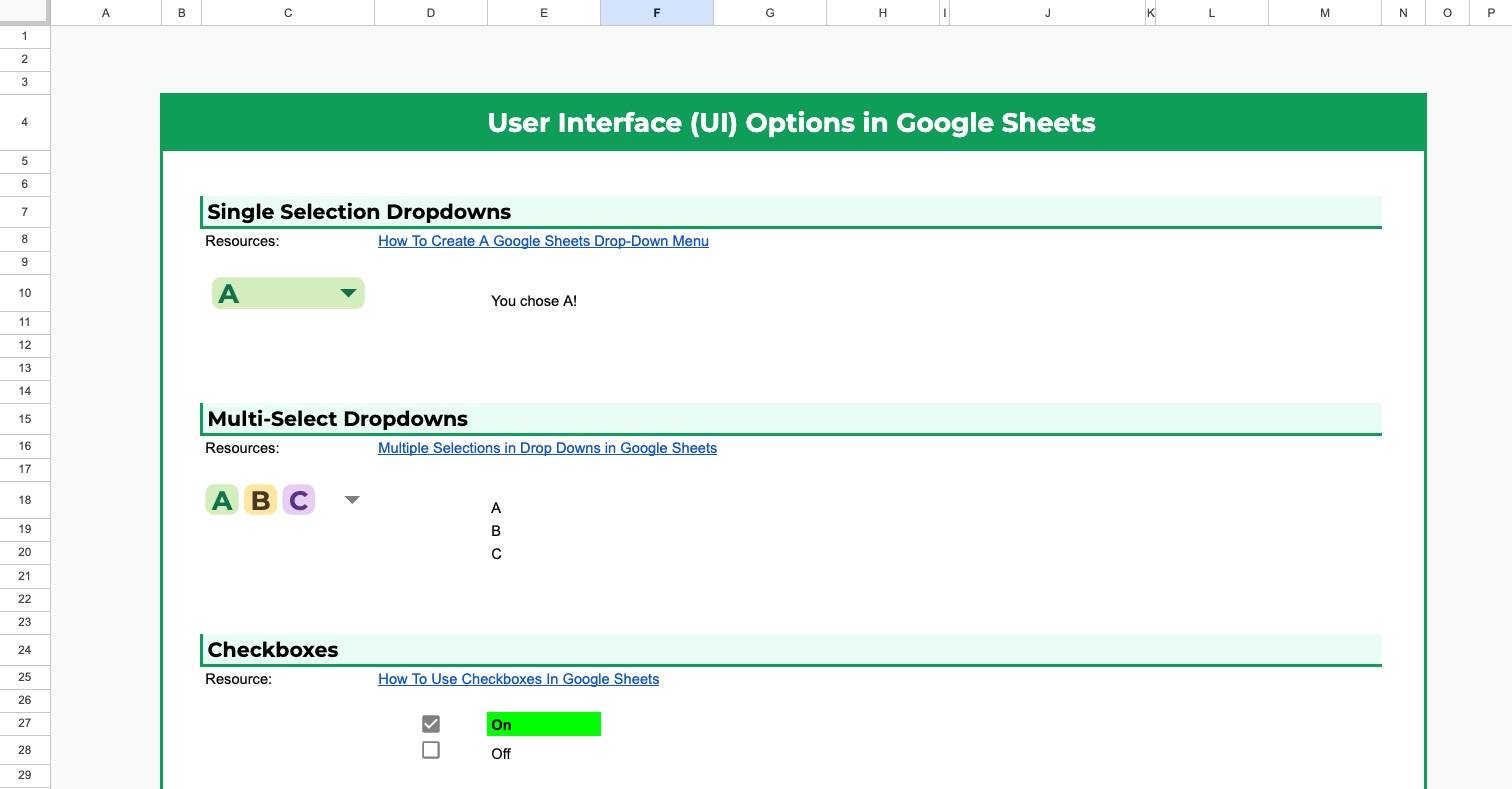Tick the empty checkbox beside Off
The width and height of the screenshot is (1512, 789).
(431, 750)
